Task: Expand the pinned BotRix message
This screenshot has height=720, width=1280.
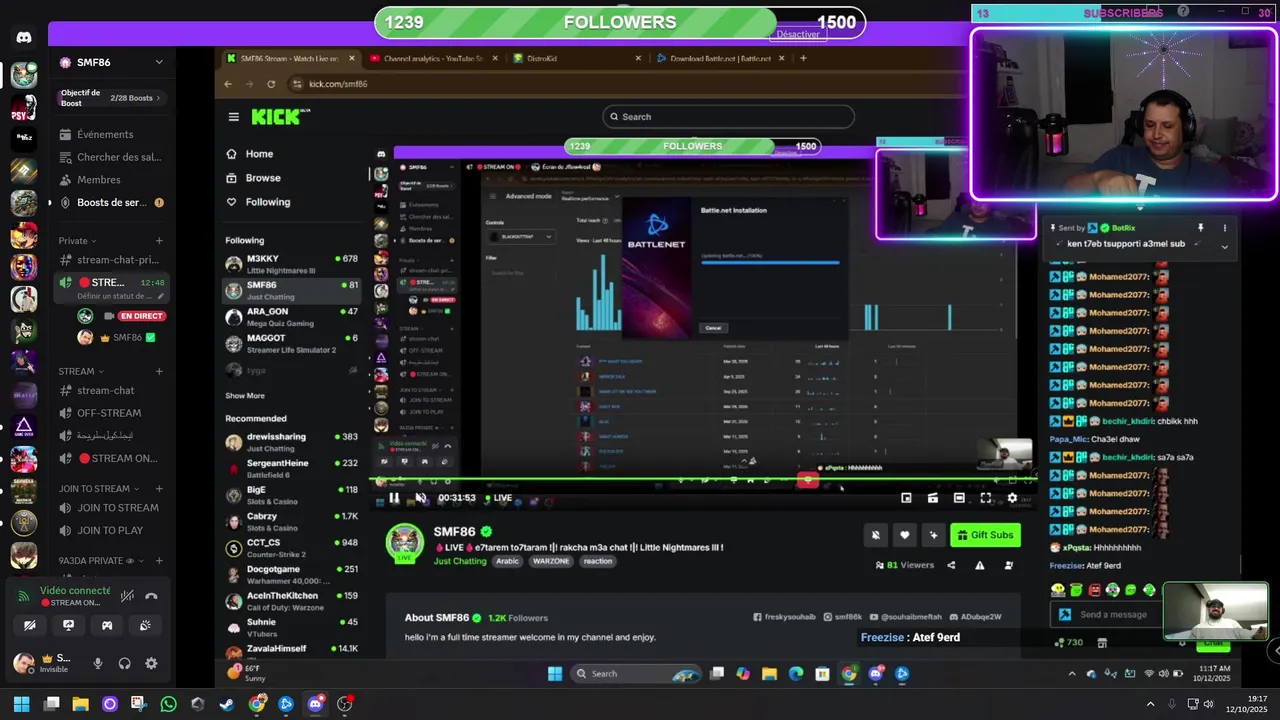Action: point(1224,246)
